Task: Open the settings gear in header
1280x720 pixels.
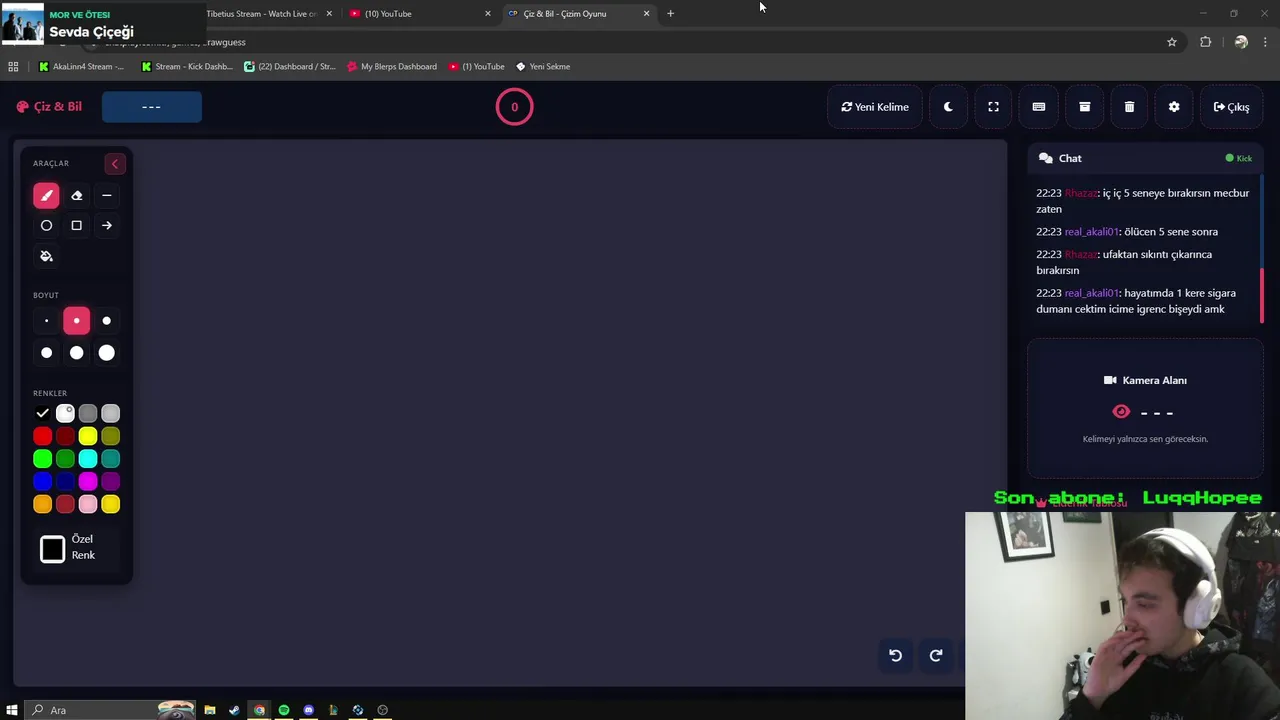Action: coord(1174,107)
